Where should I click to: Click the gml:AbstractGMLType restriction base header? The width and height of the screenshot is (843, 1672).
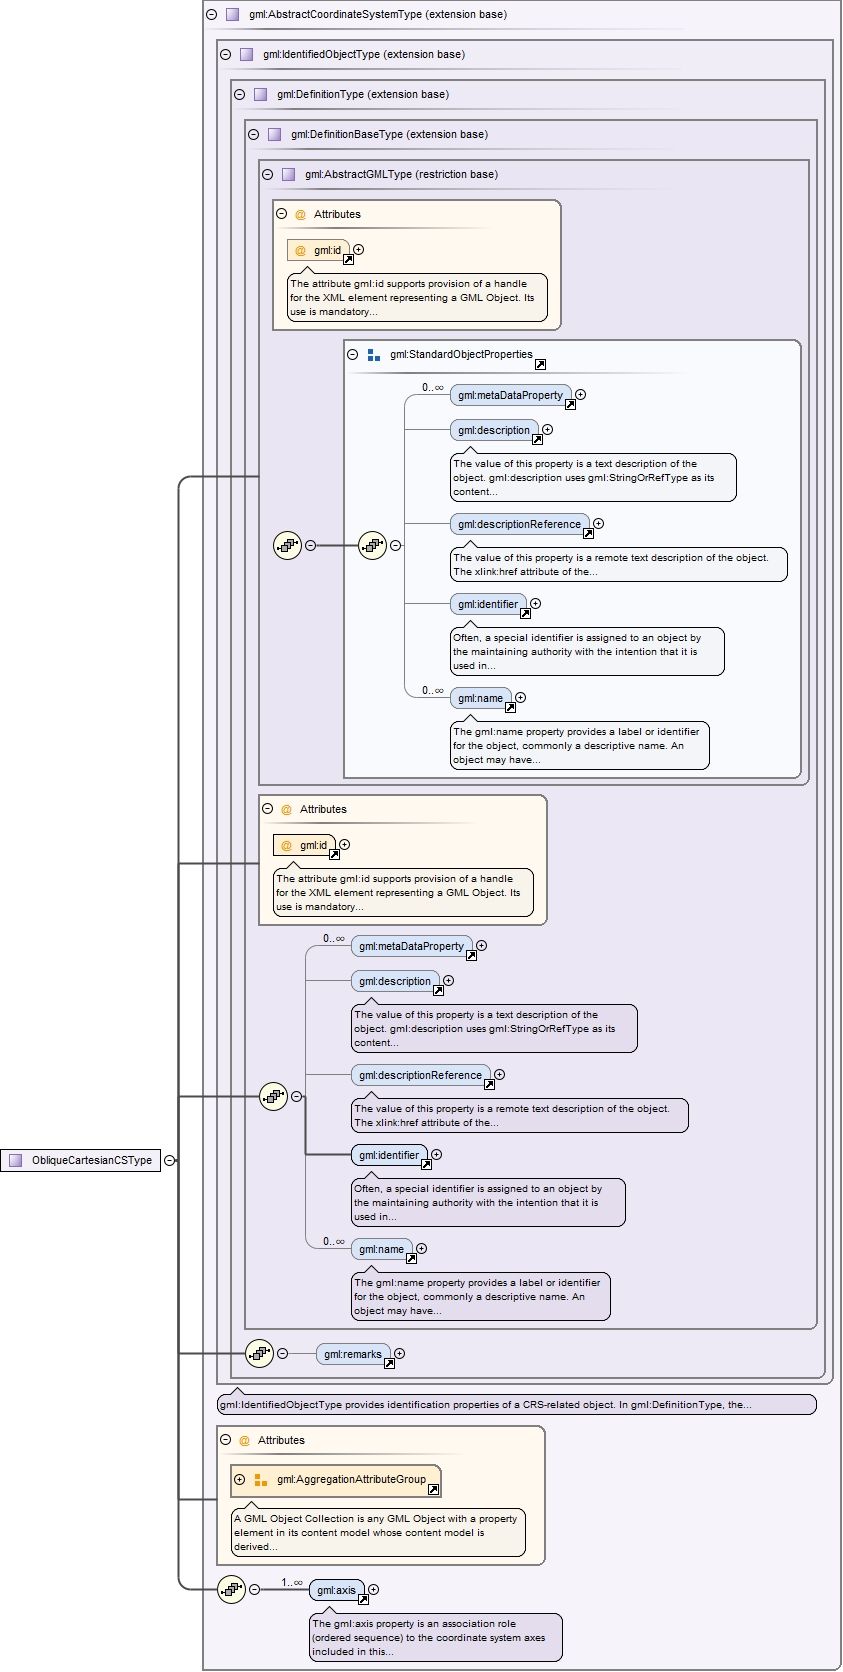coord(400,174)
